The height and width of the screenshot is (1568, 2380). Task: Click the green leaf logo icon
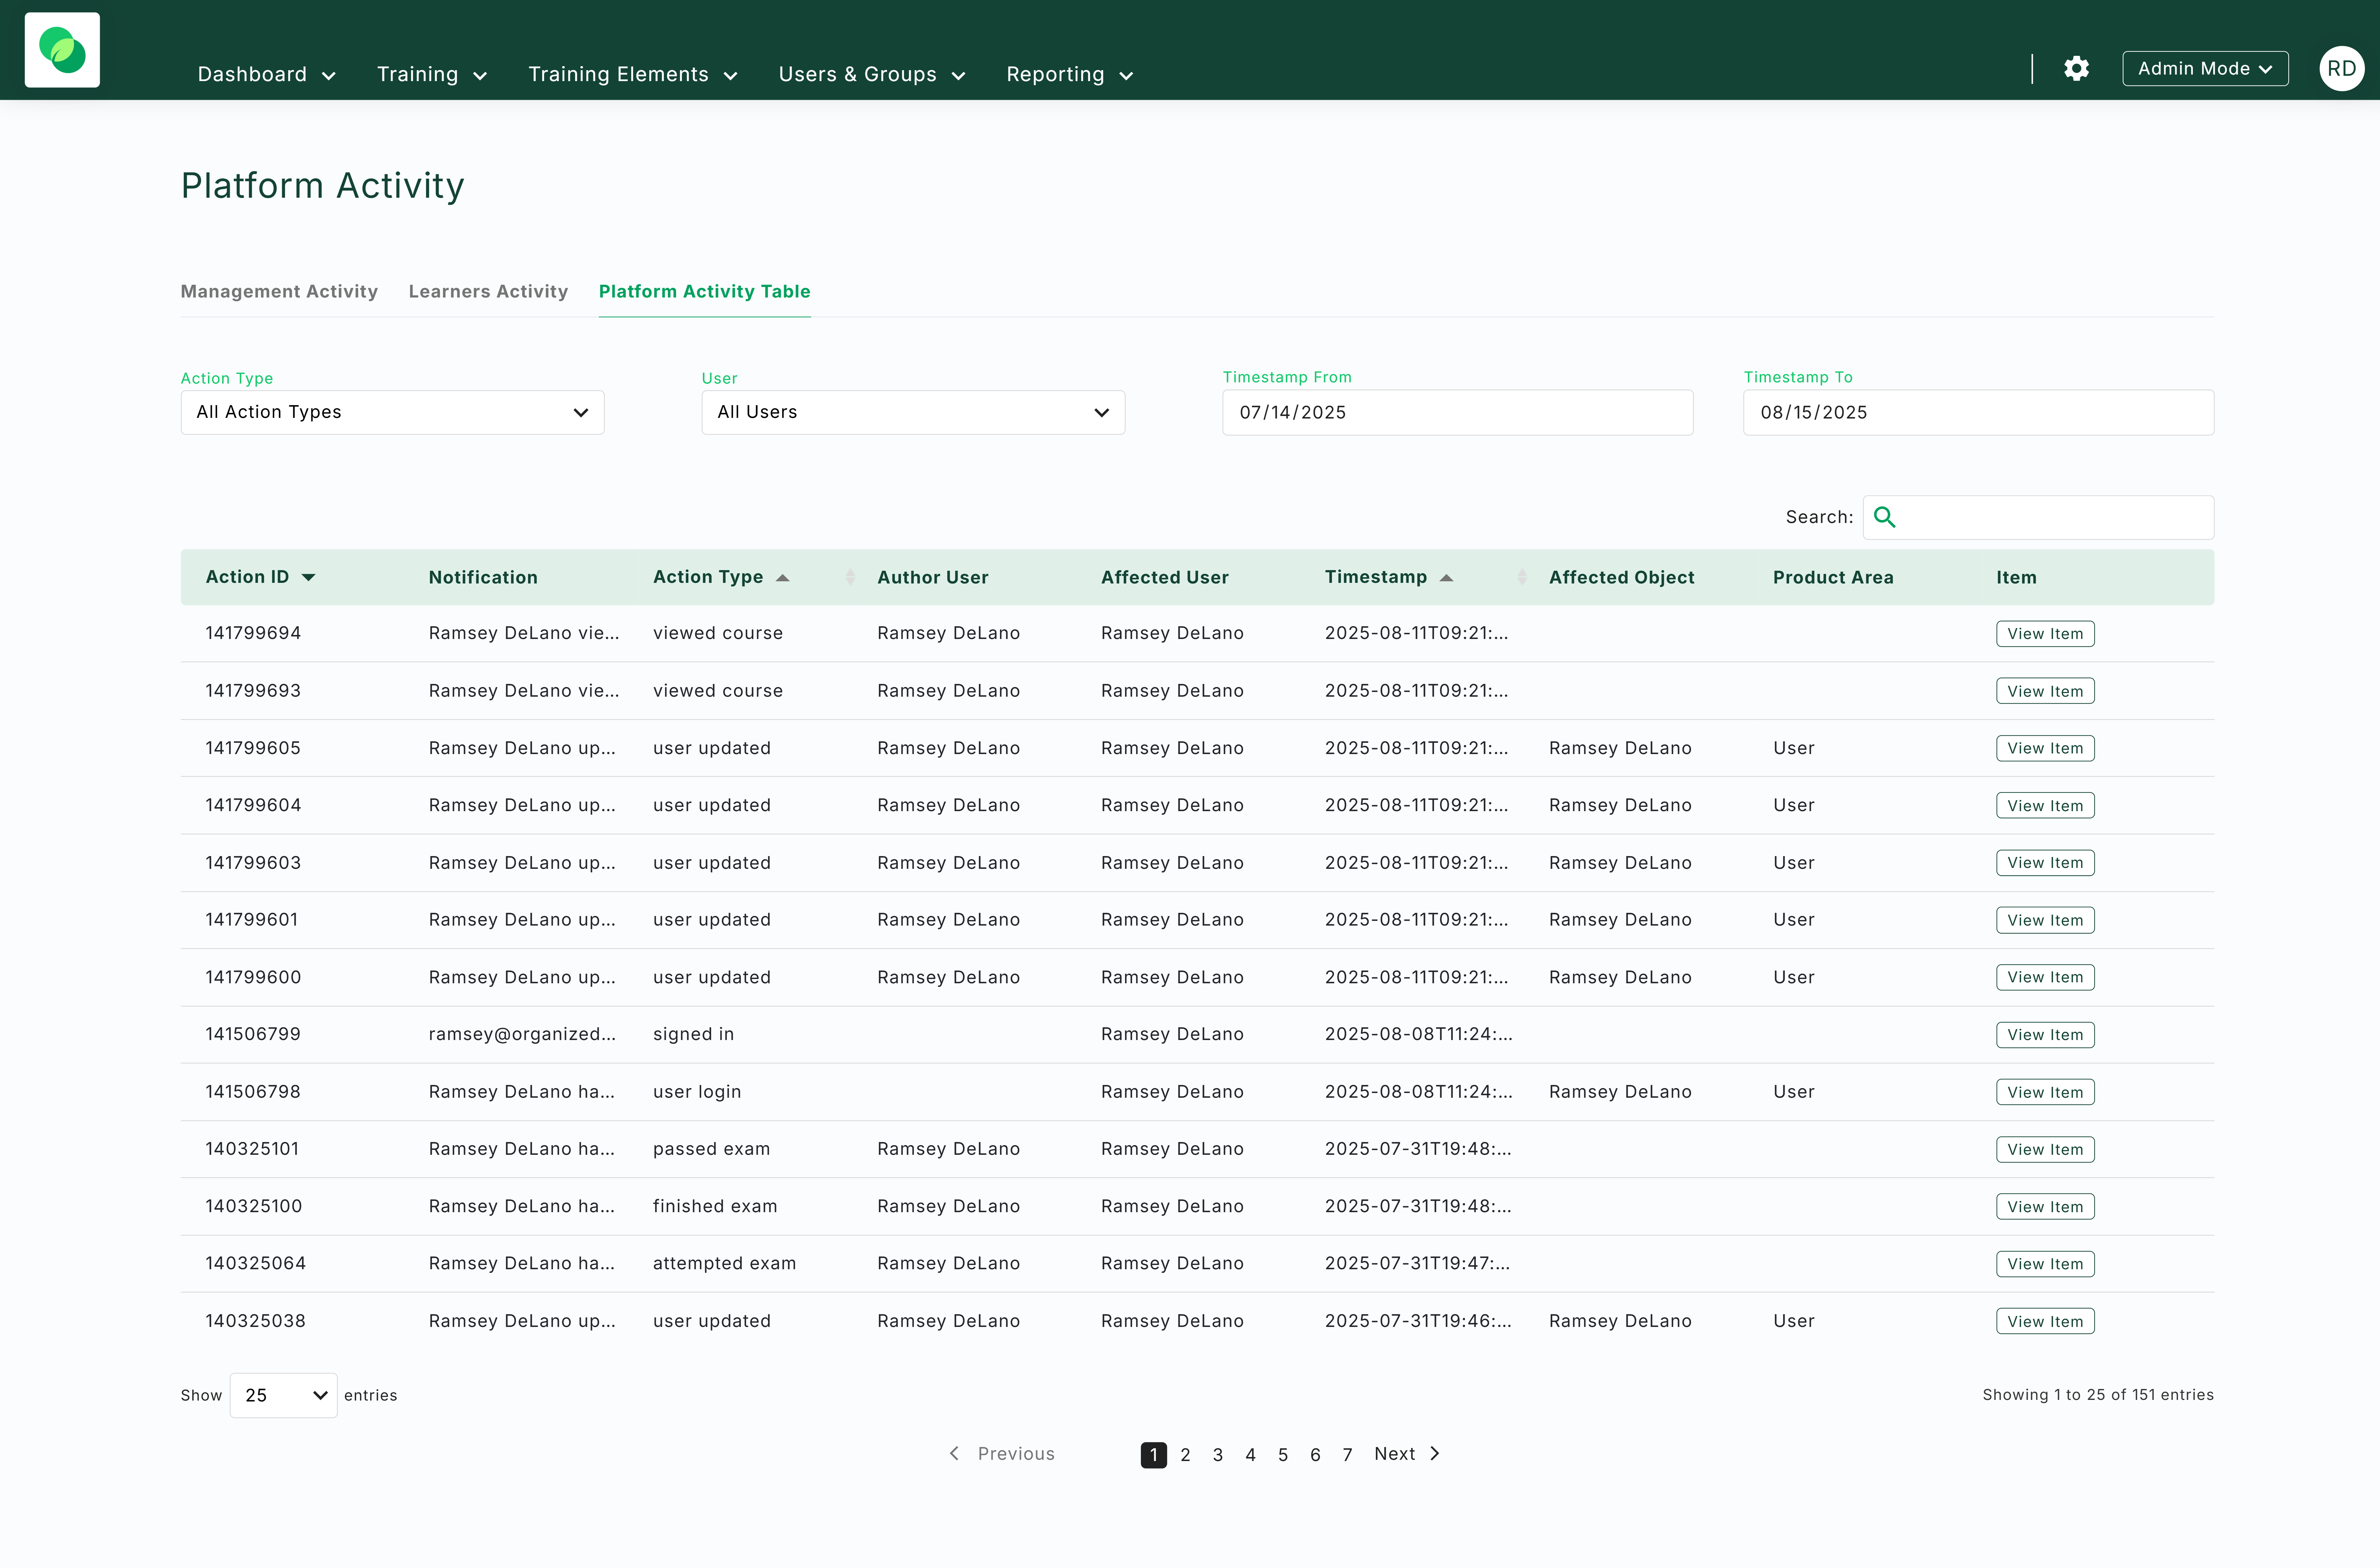62,50
